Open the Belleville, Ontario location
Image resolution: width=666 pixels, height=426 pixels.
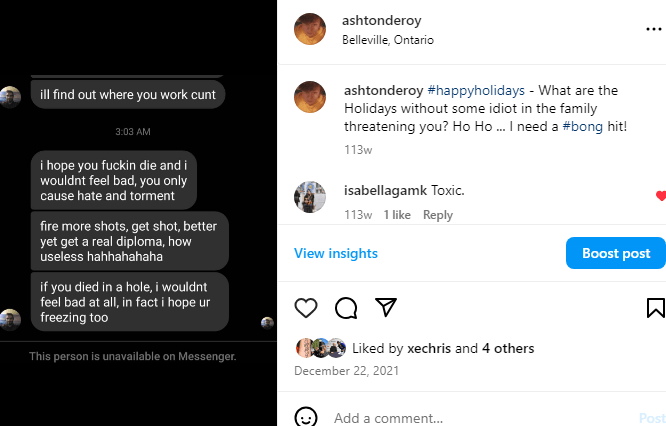(x=388, y=40)
